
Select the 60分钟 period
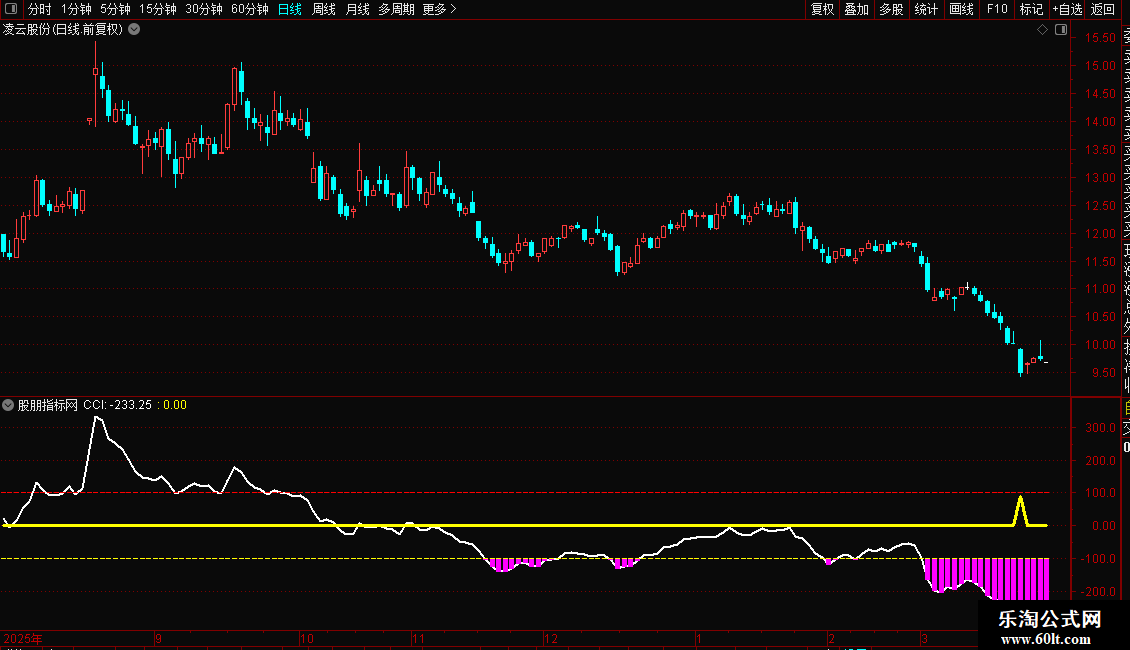250,9
